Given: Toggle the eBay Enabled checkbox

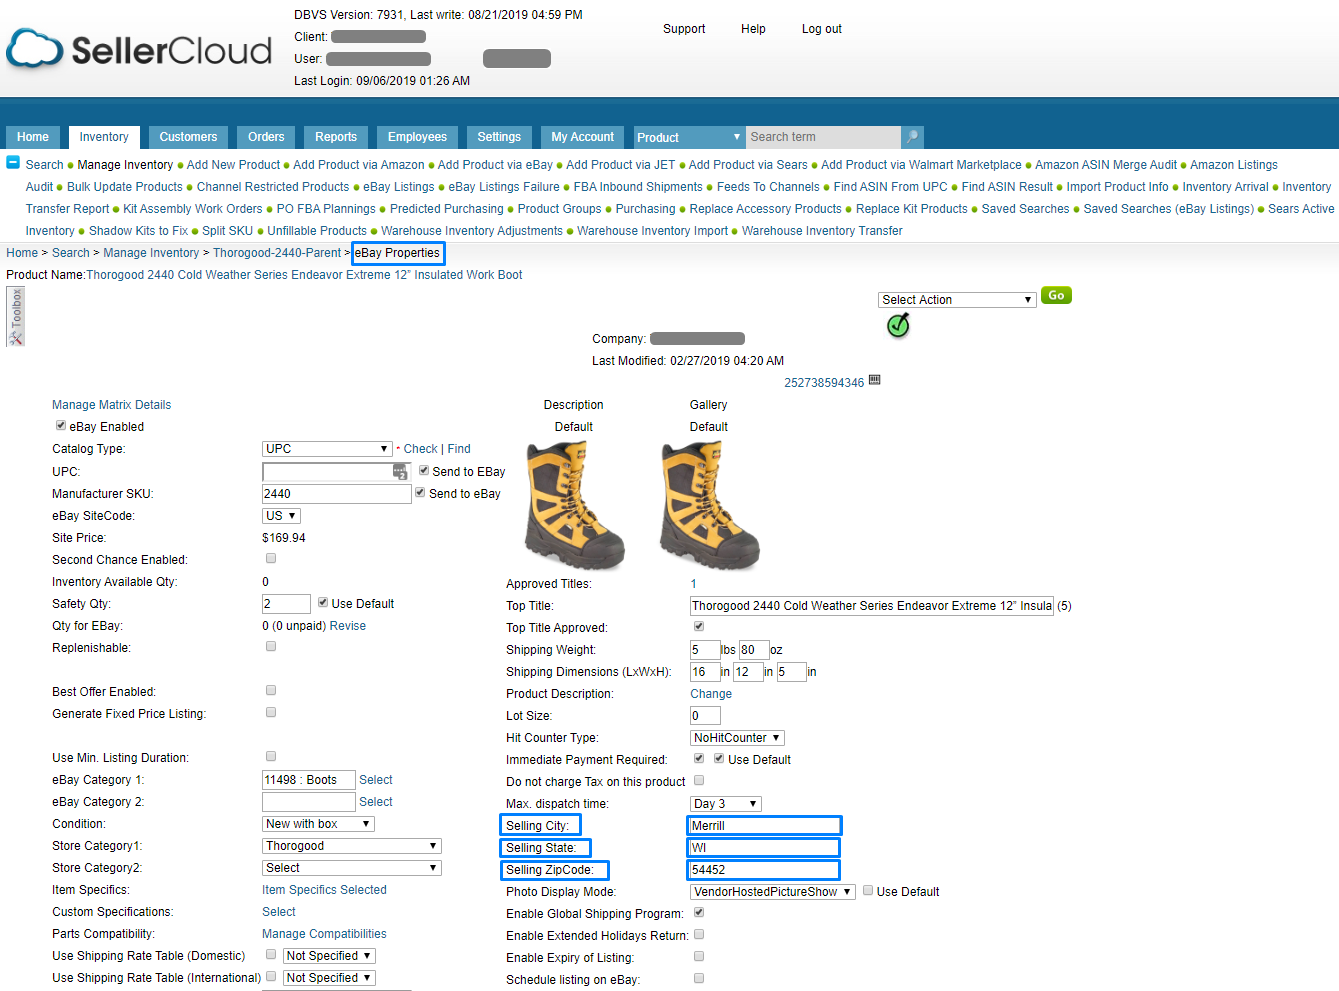Looking at the screenshot, I should click(x=61, y=425).
